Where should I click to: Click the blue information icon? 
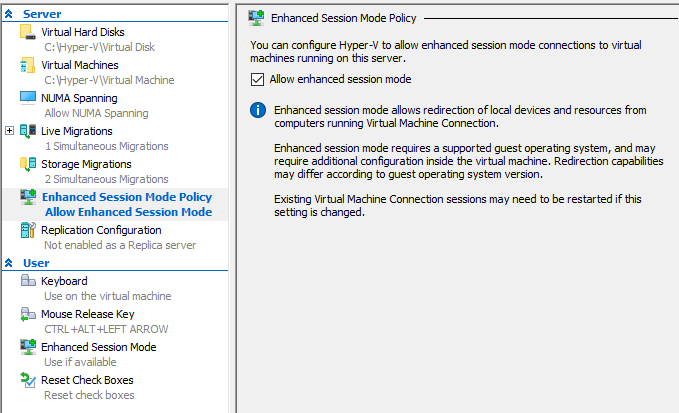click(258, 110)
